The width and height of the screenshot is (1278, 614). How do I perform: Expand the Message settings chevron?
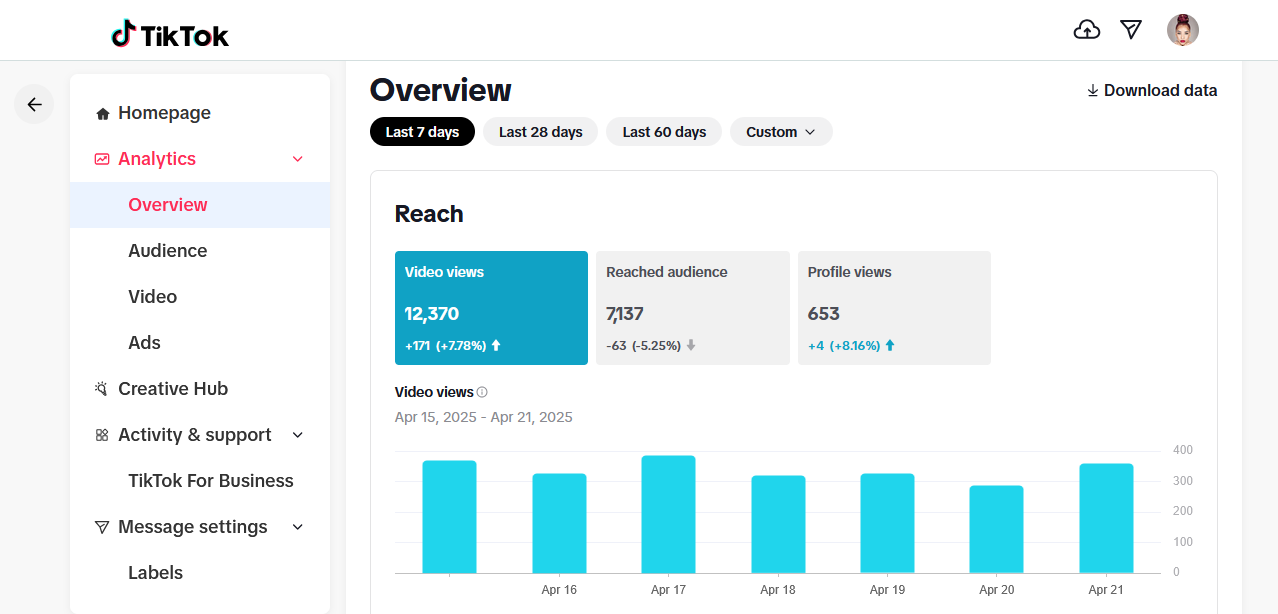[x=297, y=527]
